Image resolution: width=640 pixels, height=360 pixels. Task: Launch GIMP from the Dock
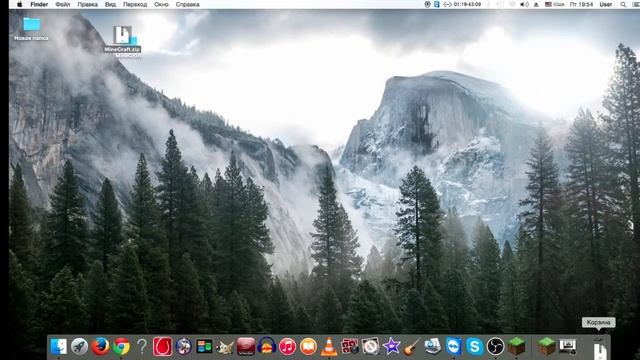225,347
